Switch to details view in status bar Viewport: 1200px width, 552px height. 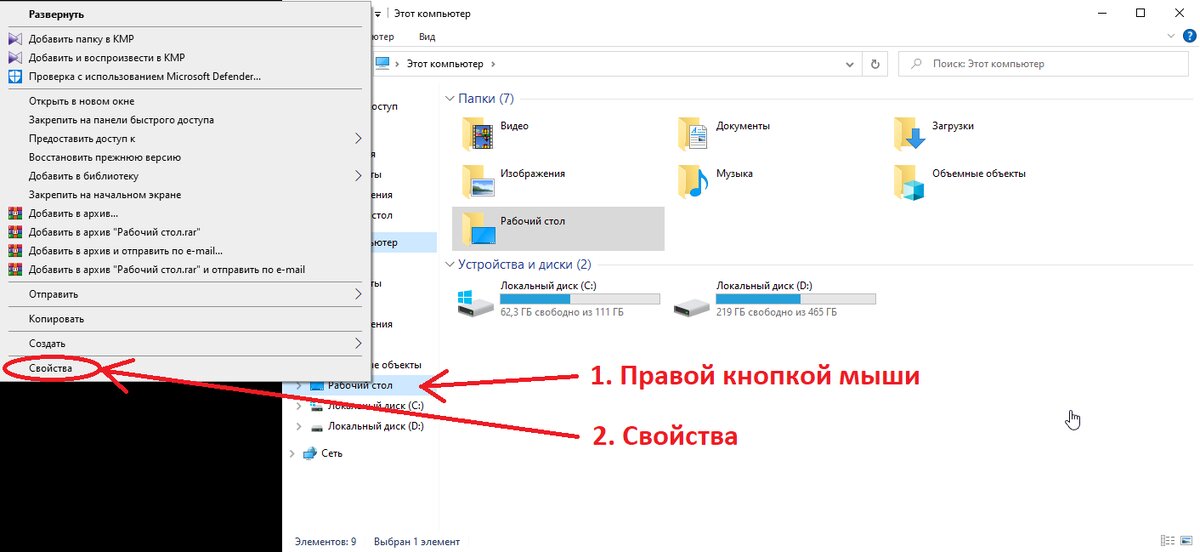pos(1166,541)
